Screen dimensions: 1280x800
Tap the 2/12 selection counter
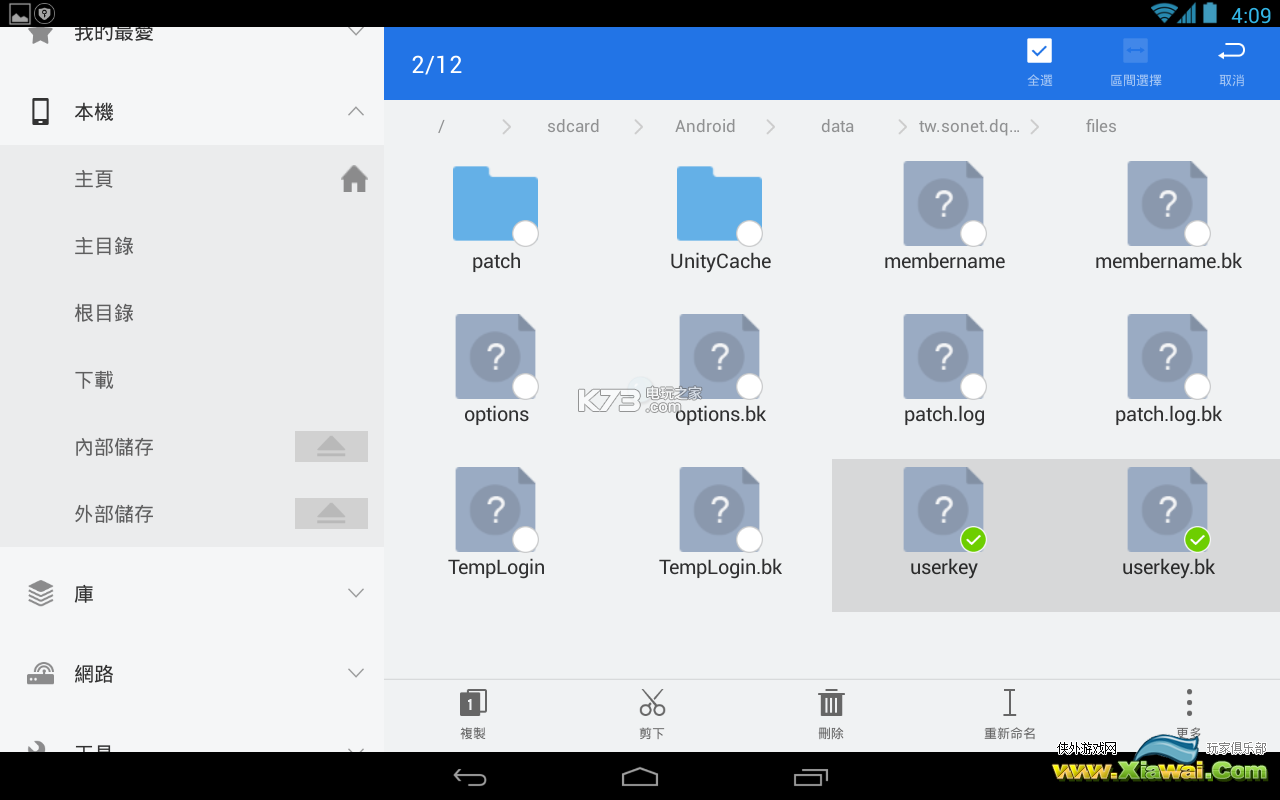click(x=437, y=65)
